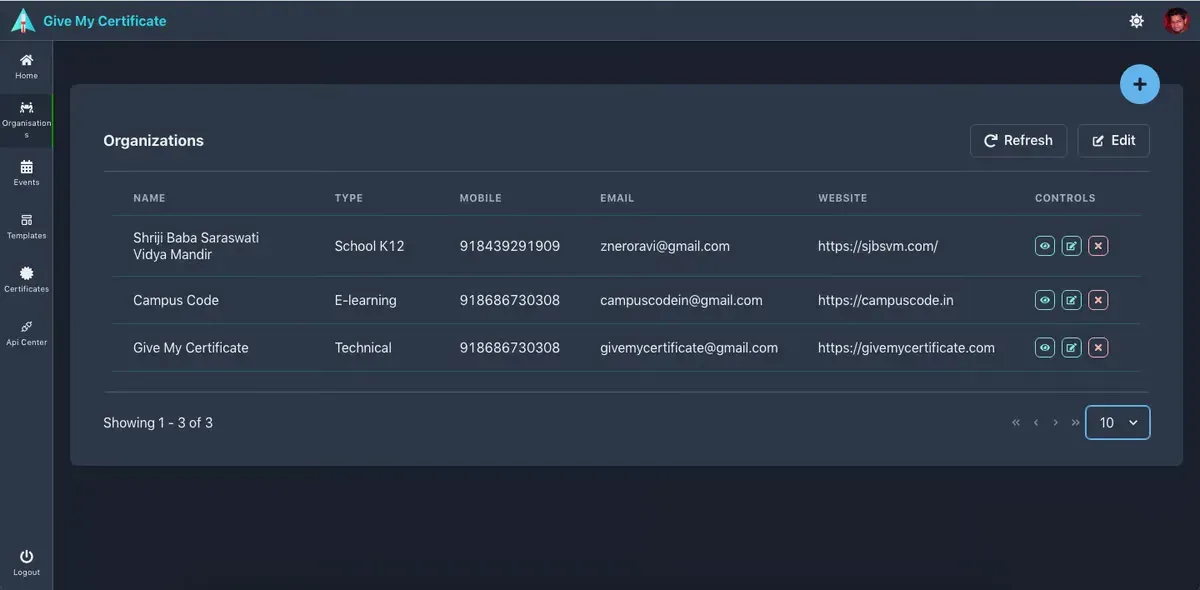Click the NAME column header

click(x=149, y=198)
